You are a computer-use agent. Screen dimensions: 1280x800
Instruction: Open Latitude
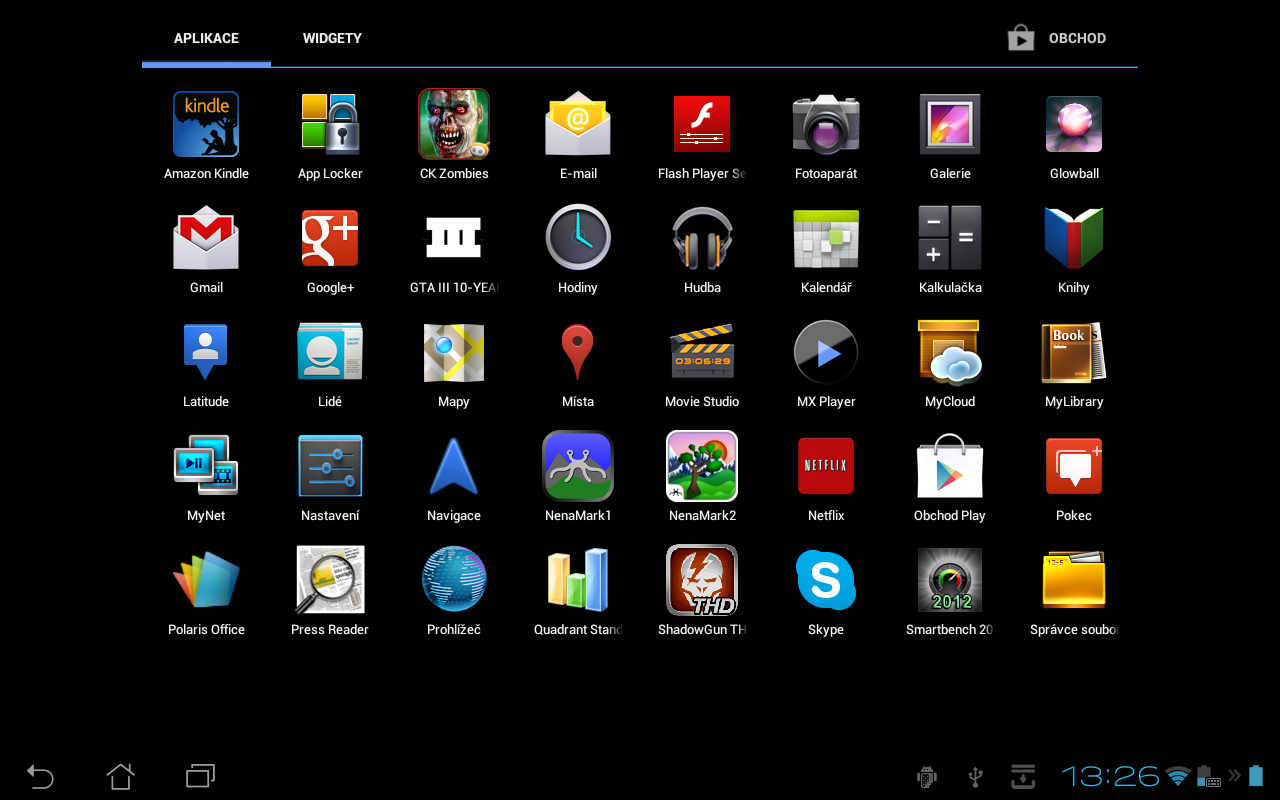point(206,352)
